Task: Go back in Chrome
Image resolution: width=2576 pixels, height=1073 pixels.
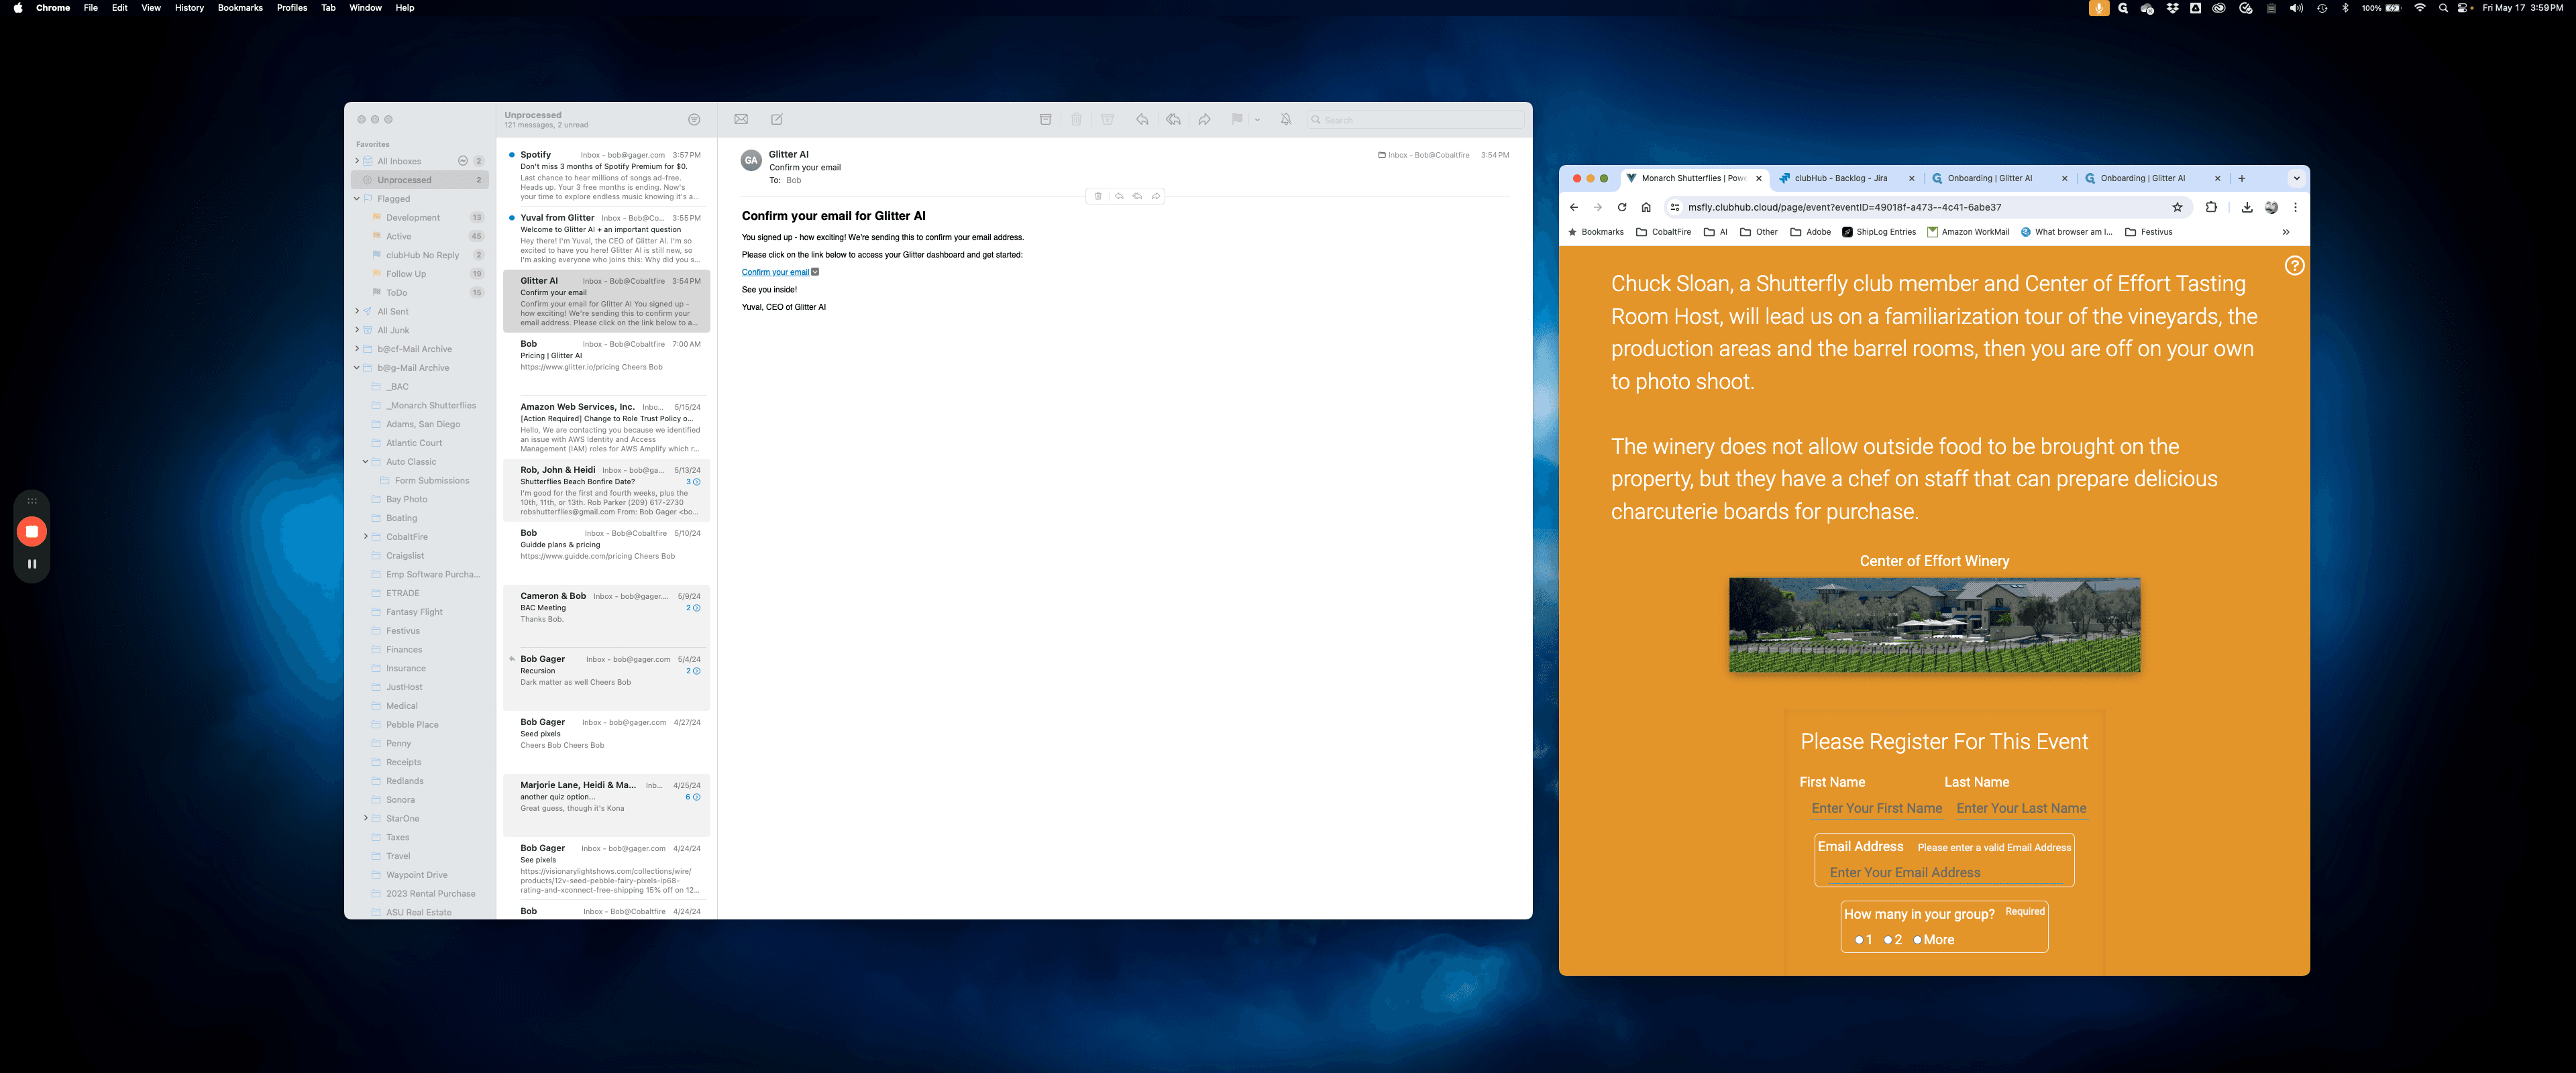Action: click(x=1574, y=207)
